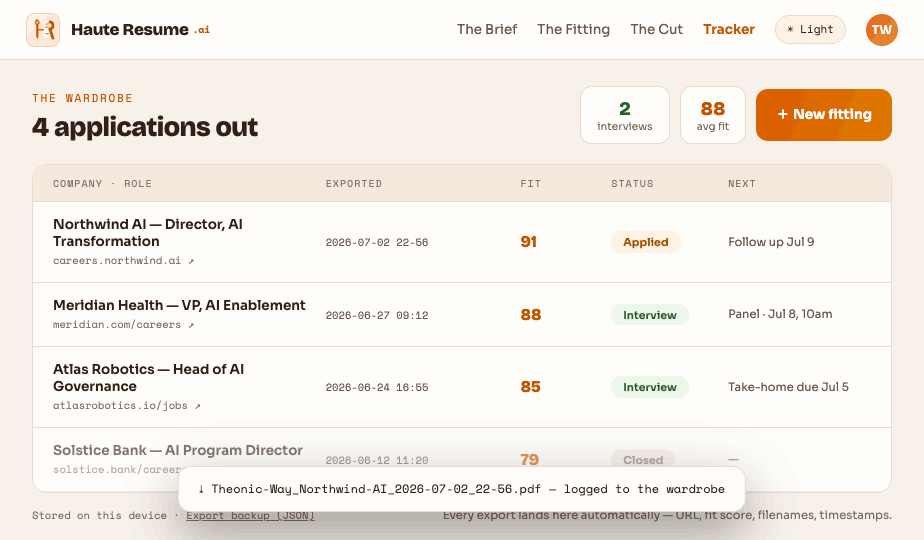Click Panel · Jul 8, 10am next step
Screen dimensions: 924x540
point(780,314)
